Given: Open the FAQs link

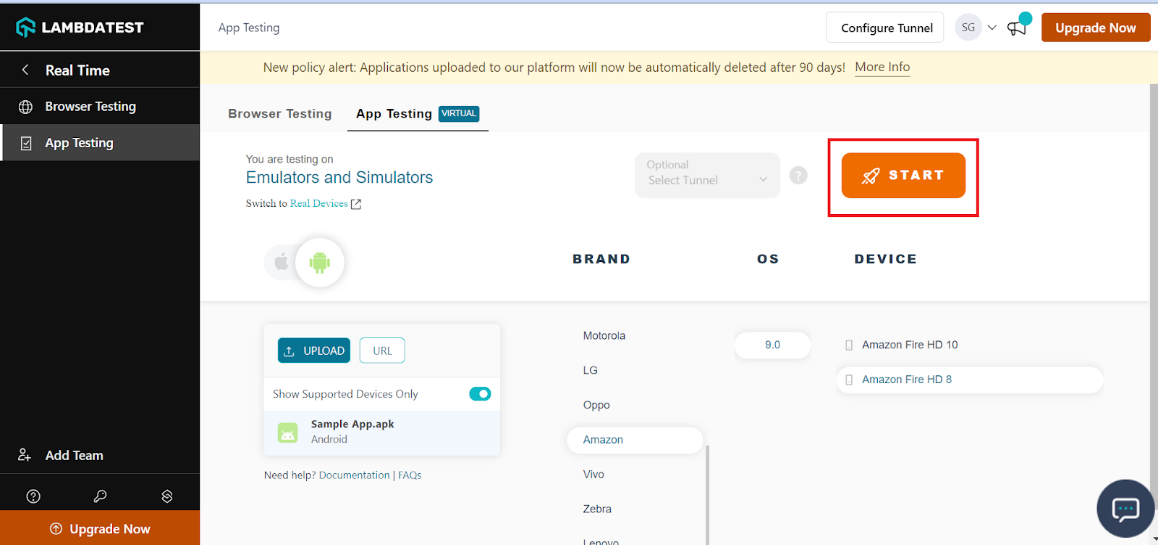Looking at the screenshot, I should 410,475.
